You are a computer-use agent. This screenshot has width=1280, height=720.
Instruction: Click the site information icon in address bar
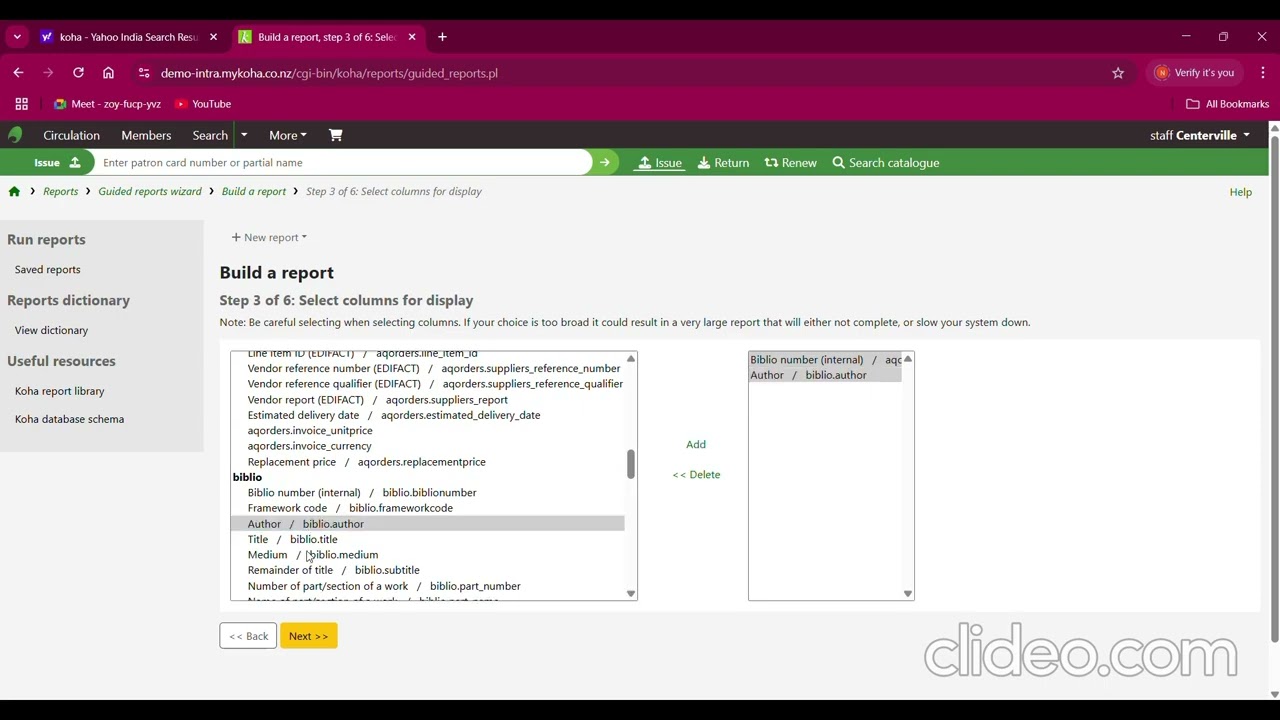[144, 73]
